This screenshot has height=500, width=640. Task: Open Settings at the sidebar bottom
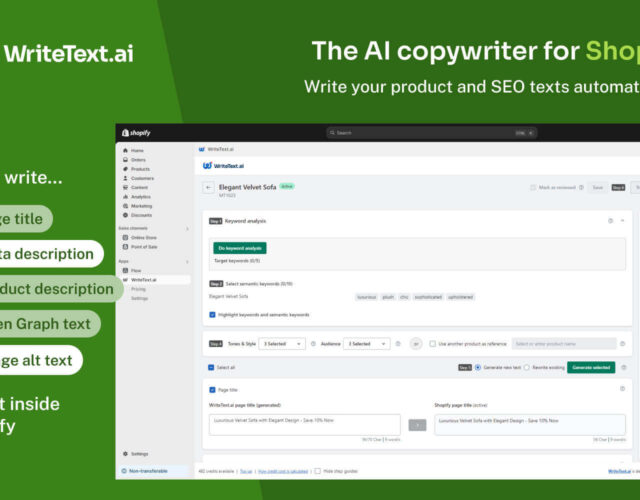pyautogui.click(x=139, y=454)
